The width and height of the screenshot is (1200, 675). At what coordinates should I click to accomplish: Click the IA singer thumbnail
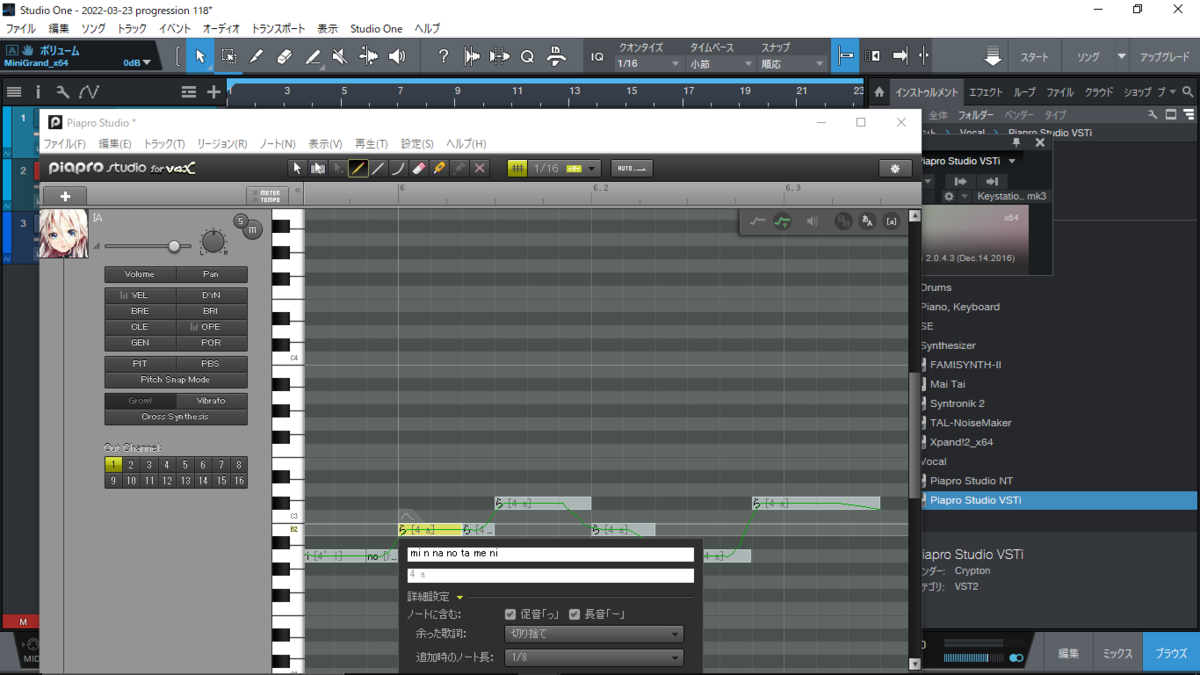(64, 235)
